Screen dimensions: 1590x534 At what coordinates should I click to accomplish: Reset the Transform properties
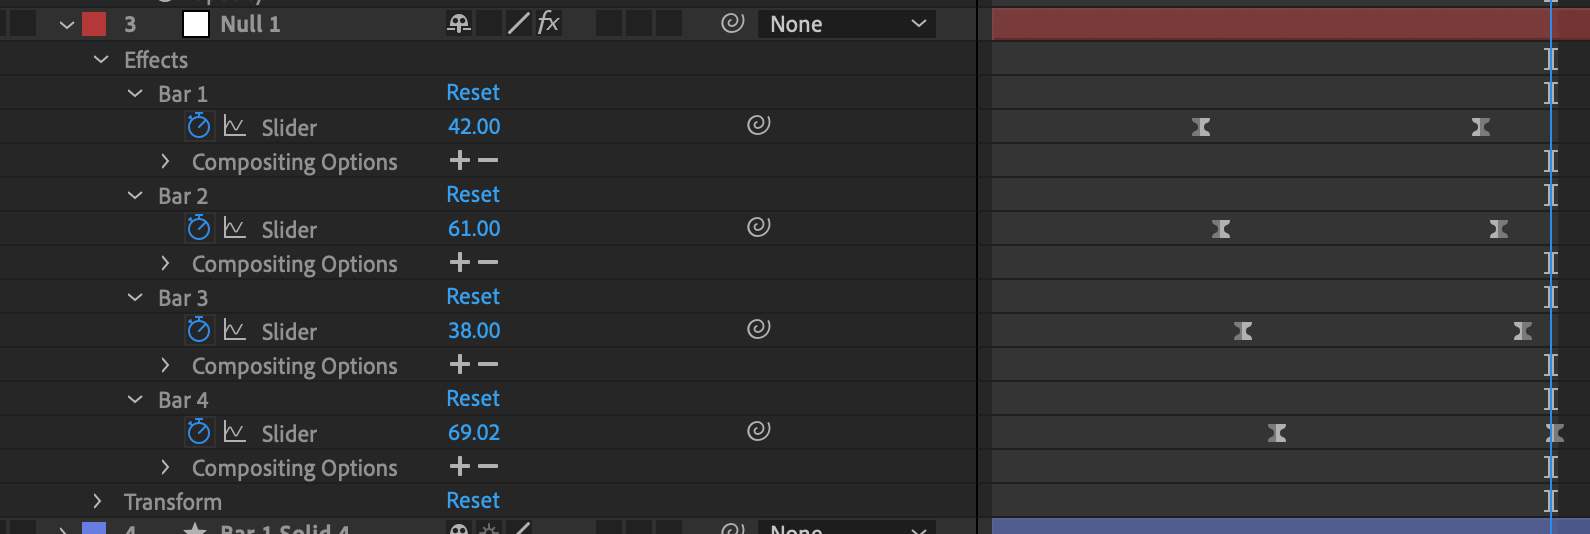point(473,500)
